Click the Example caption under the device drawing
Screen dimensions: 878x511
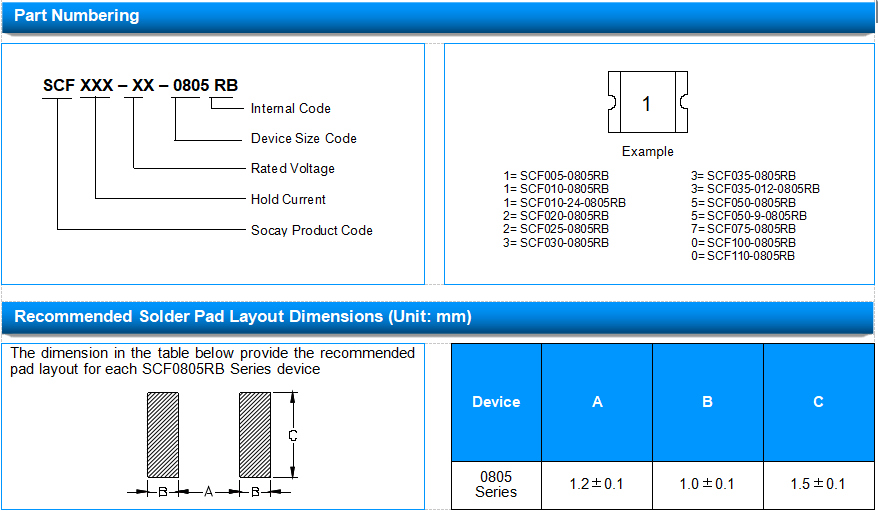click(x=648, y=152)
